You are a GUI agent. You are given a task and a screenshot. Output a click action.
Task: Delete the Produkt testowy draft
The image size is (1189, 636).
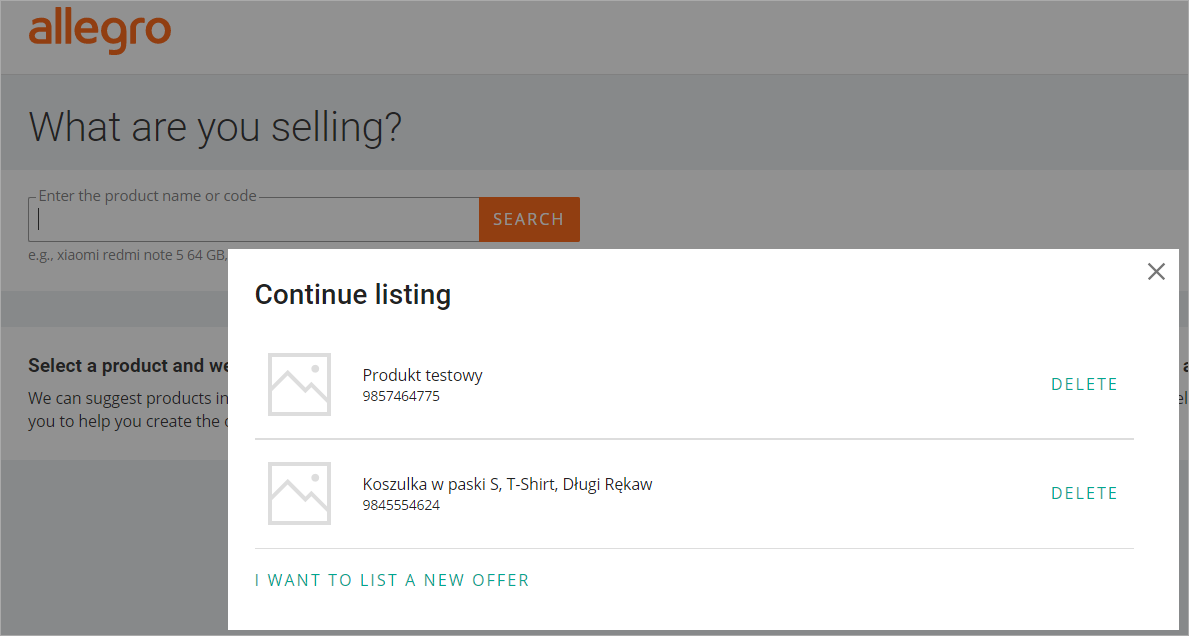point(1084,384)
